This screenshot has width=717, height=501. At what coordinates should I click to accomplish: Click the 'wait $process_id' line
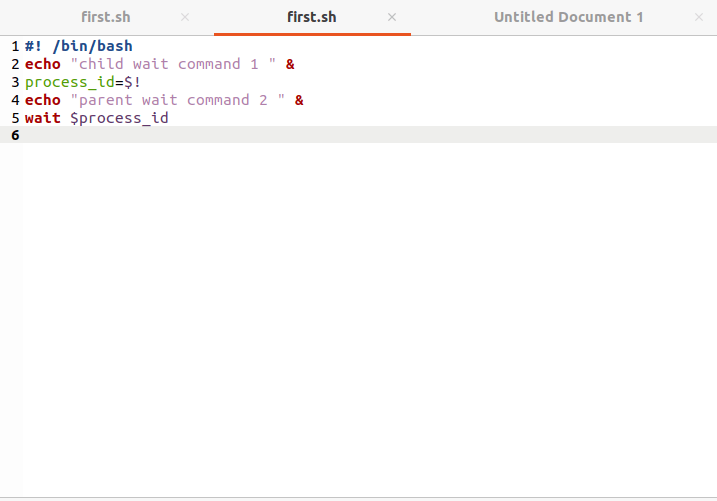(96, 118)
